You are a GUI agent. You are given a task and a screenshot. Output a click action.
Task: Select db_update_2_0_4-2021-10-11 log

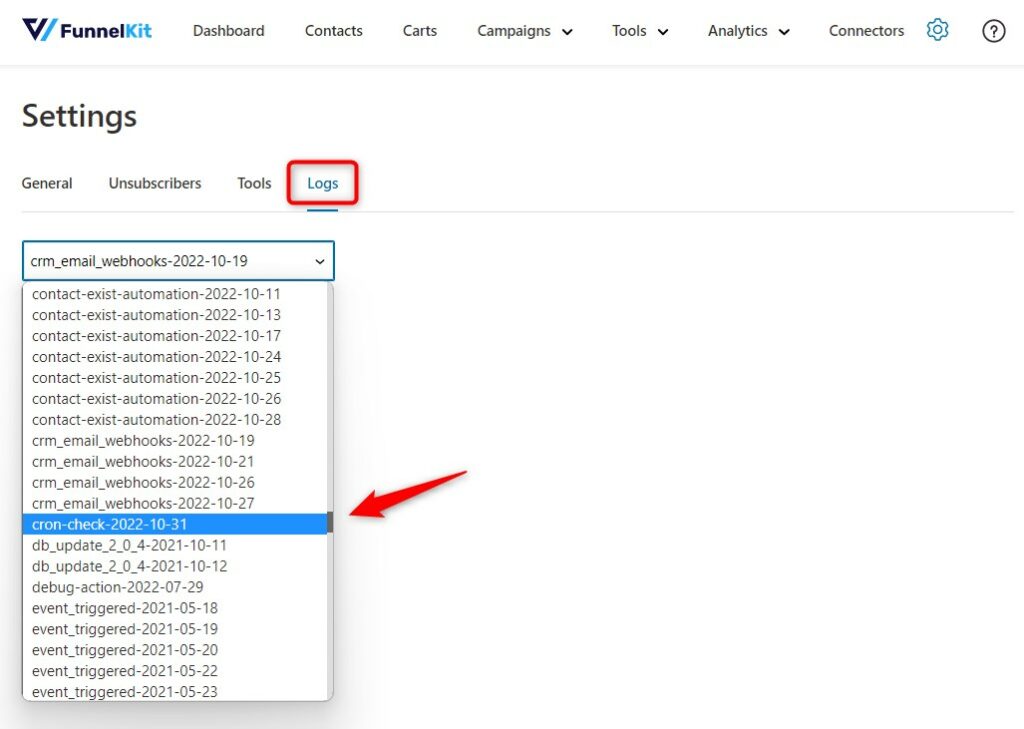(174, 545)
